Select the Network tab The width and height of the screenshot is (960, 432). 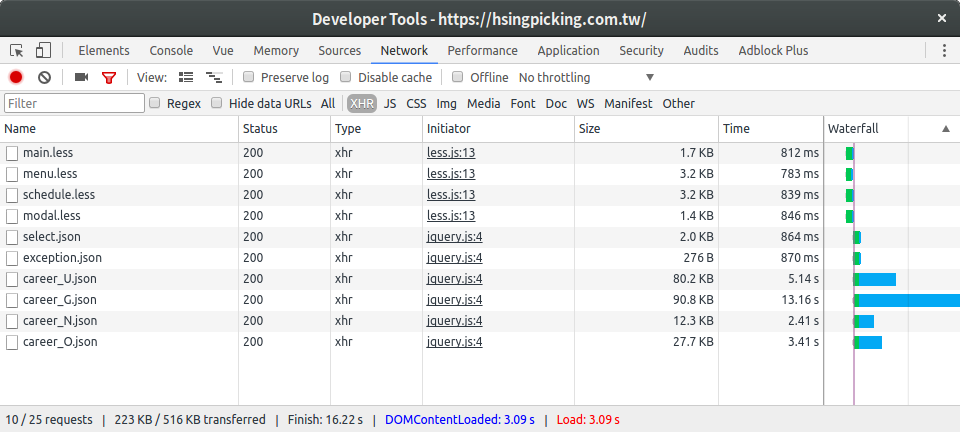[404, 51]
